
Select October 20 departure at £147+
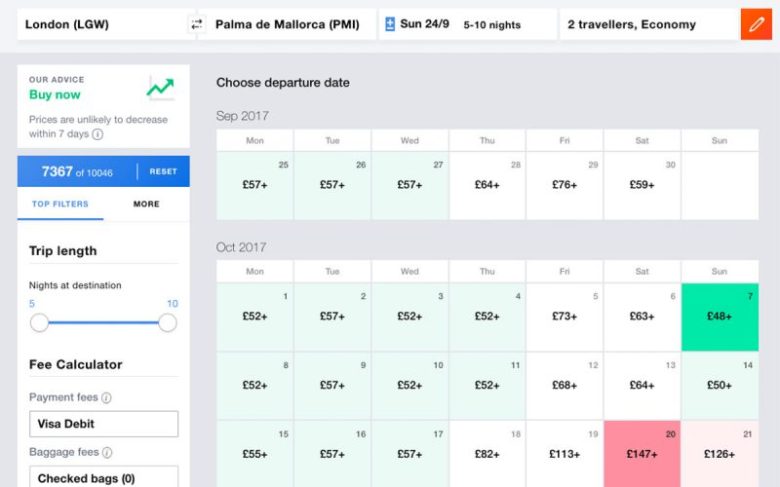pos(642,454)
